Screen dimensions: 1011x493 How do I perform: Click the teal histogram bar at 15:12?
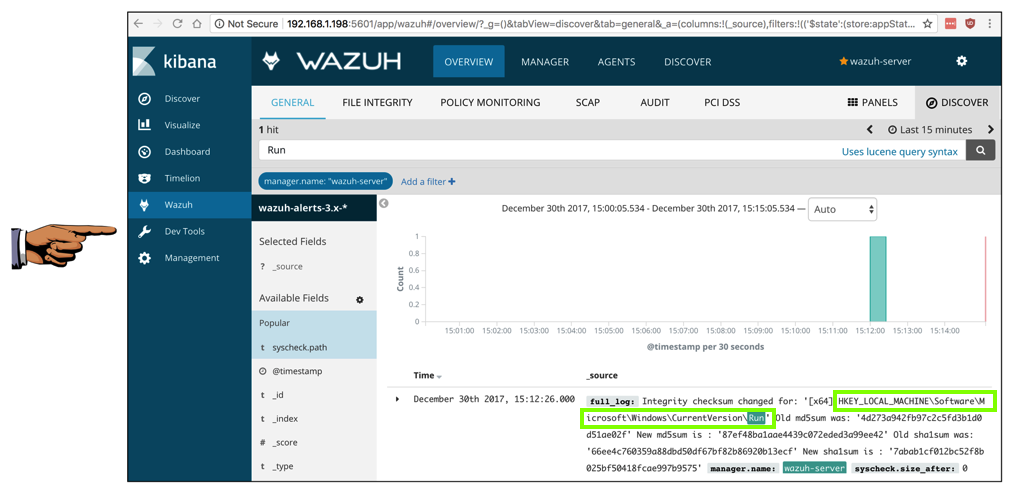pos(878,278)
